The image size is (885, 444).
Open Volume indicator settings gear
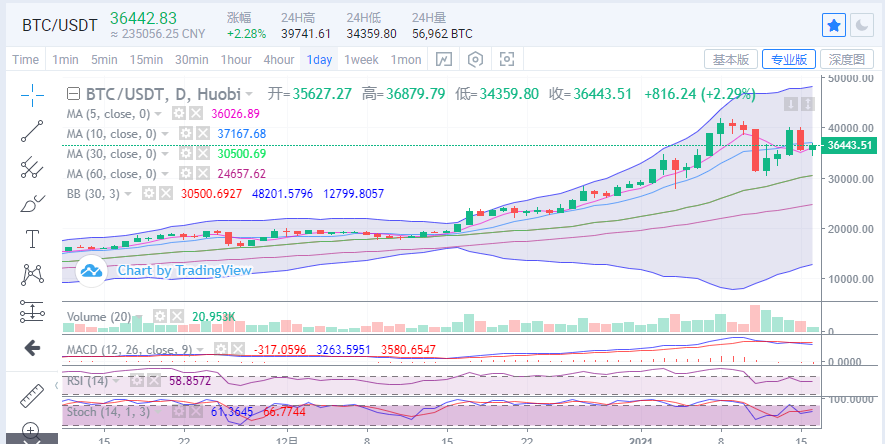point(160,316)
